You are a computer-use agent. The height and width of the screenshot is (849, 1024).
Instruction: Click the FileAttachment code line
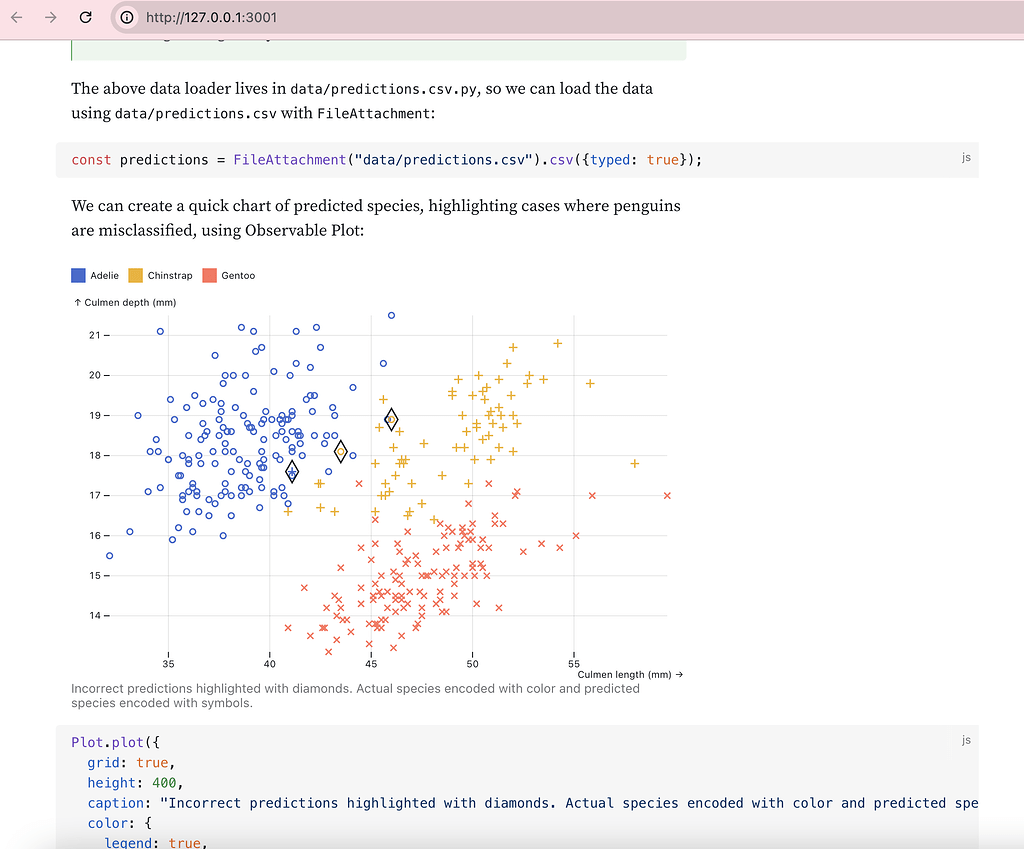(x=387, y=160)
